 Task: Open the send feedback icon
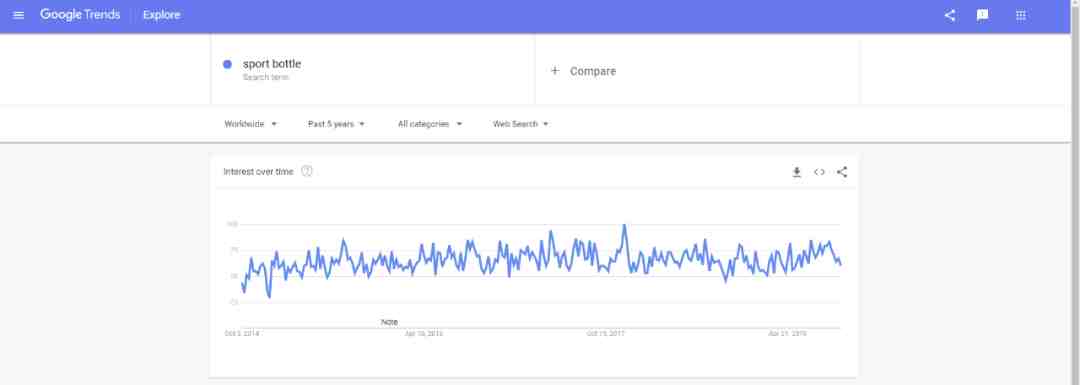tap(982, 15)
